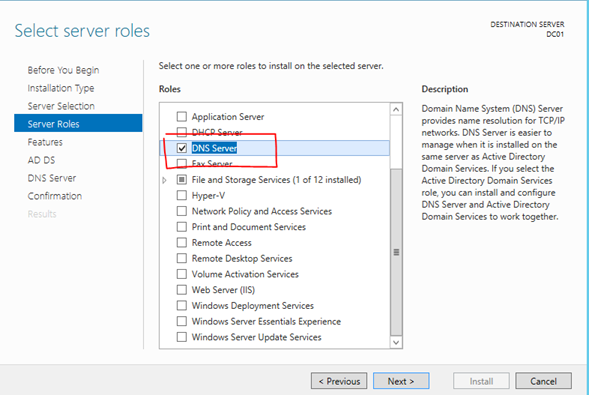The width and height of the screenshot is (589, 395).
Task: Check the Fax Server role checkbox
Action: tap(182, 164)
